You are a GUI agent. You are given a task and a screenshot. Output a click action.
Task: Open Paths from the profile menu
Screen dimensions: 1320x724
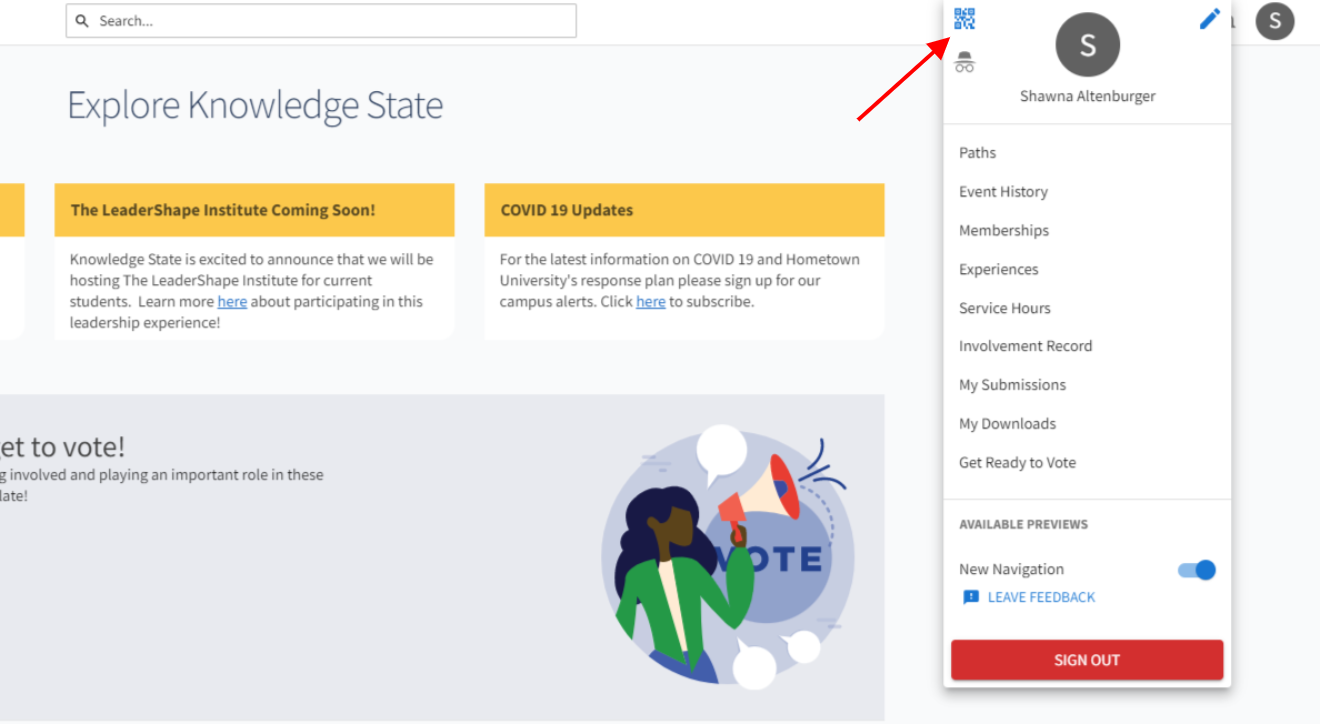[977, 153]
